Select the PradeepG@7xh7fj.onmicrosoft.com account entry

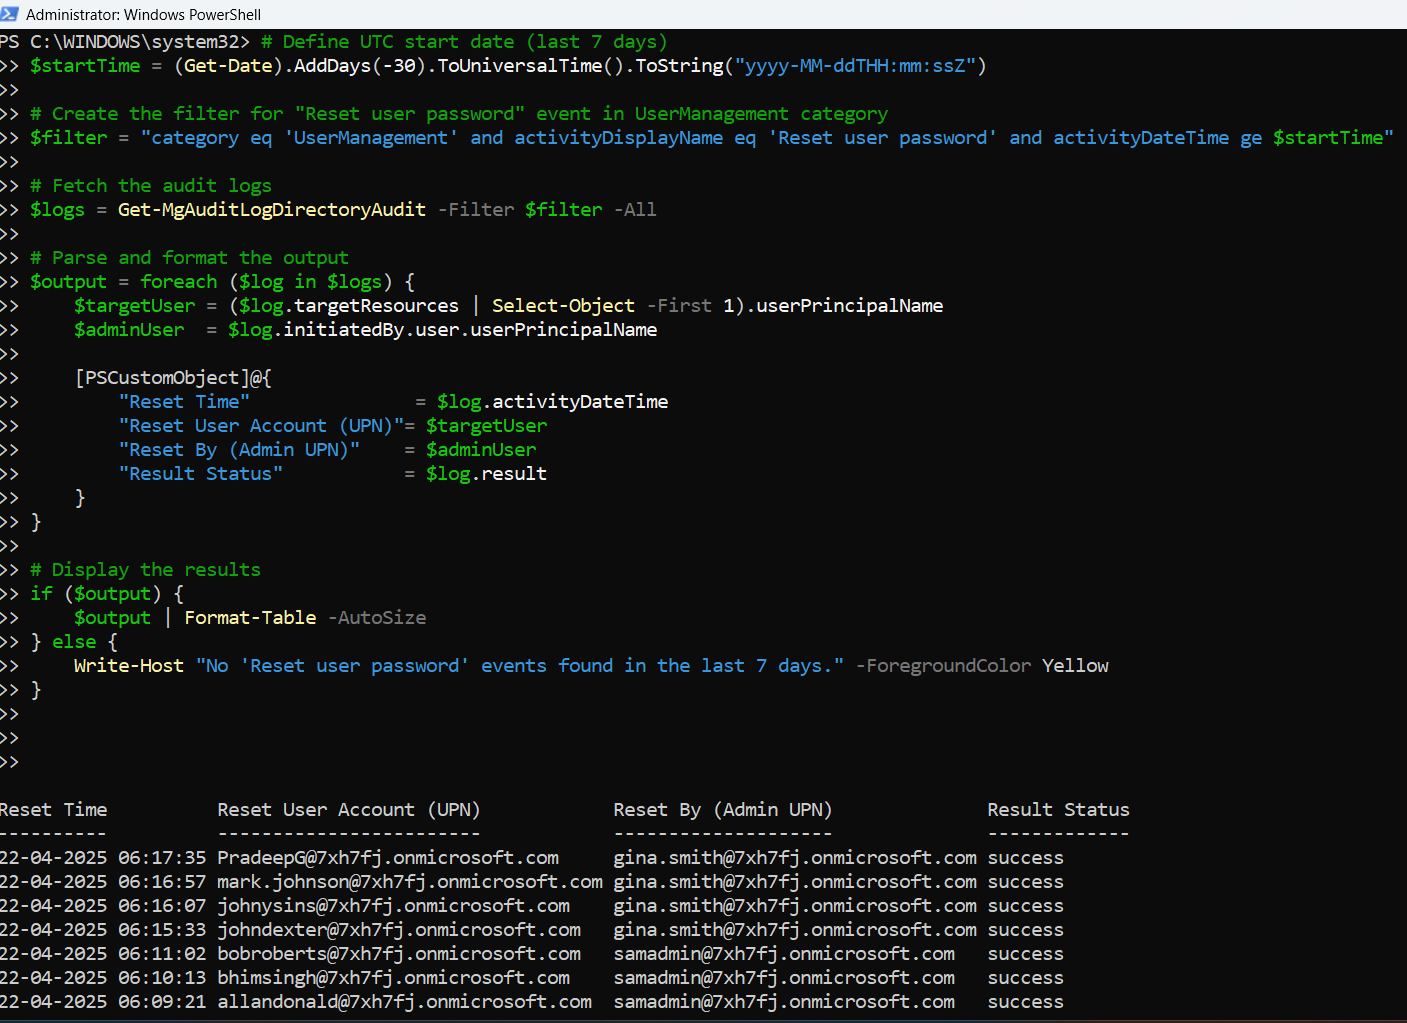tap(388, 858)
